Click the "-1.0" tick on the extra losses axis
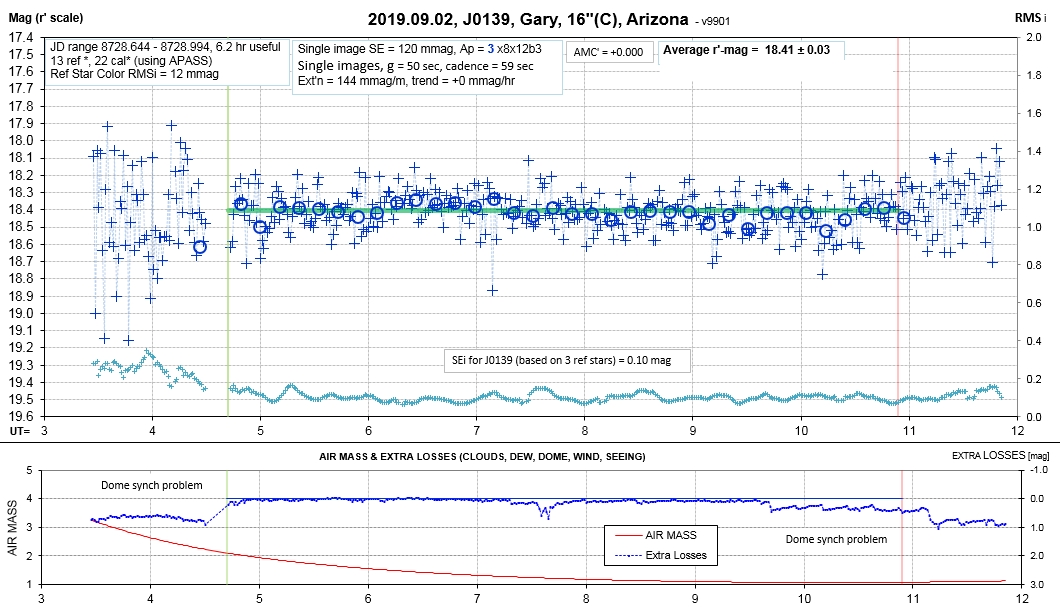 click(1039, 470)
